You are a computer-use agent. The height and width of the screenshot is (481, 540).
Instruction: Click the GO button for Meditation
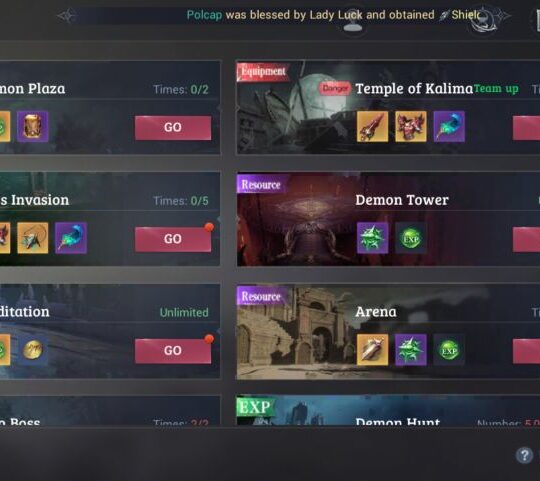173,351
